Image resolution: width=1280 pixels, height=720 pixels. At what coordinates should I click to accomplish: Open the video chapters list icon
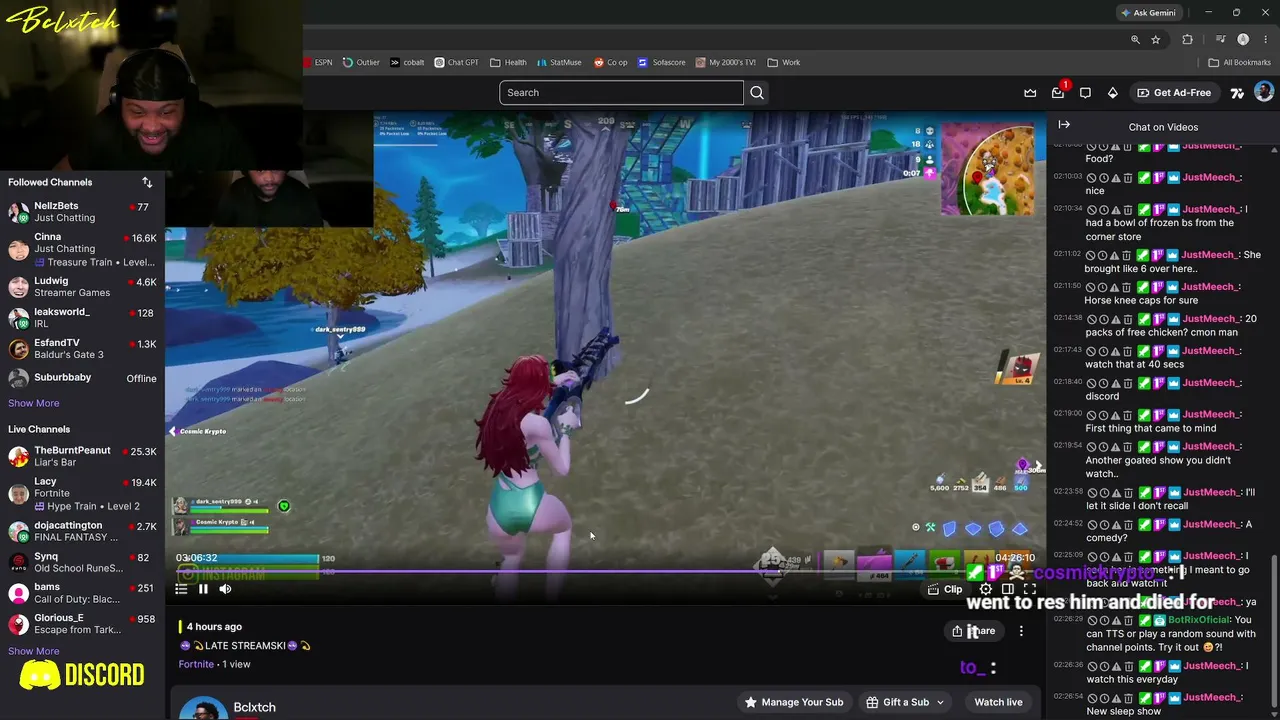[x=181, y=589]
